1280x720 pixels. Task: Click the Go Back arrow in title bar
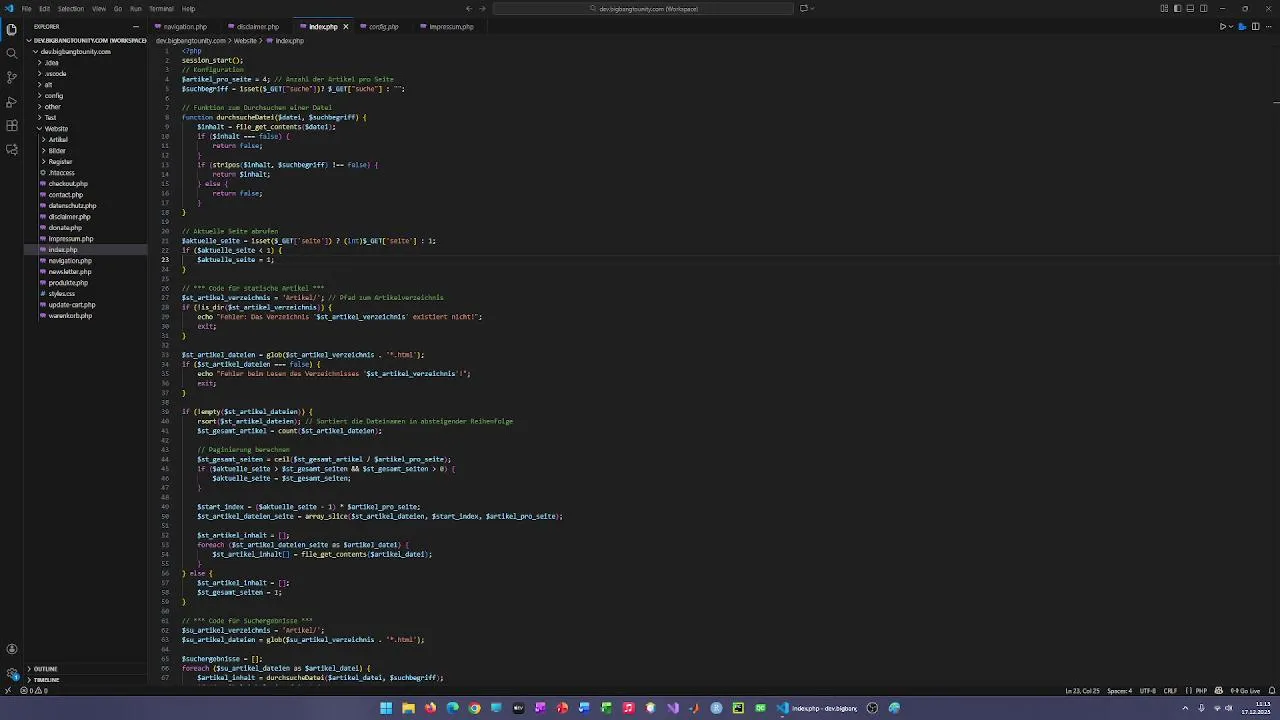coord(470,8)
